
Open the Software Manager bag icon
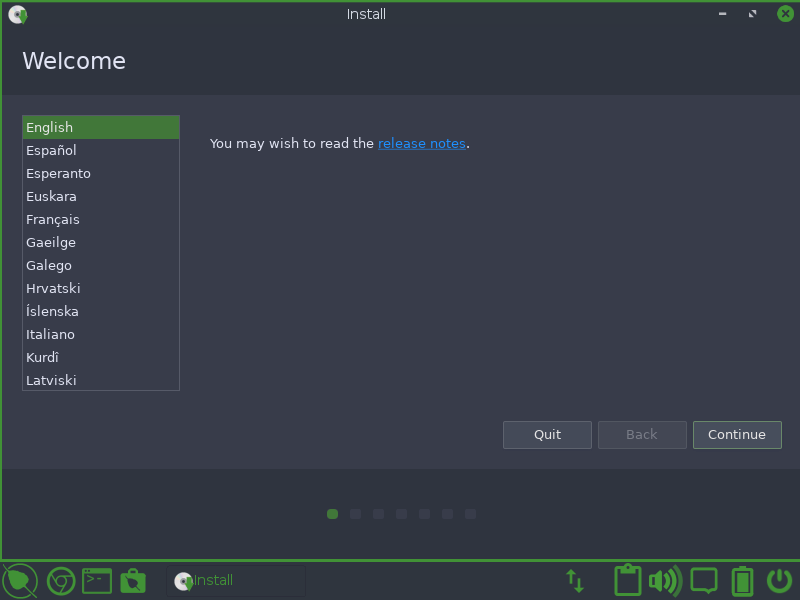(133, 581)
